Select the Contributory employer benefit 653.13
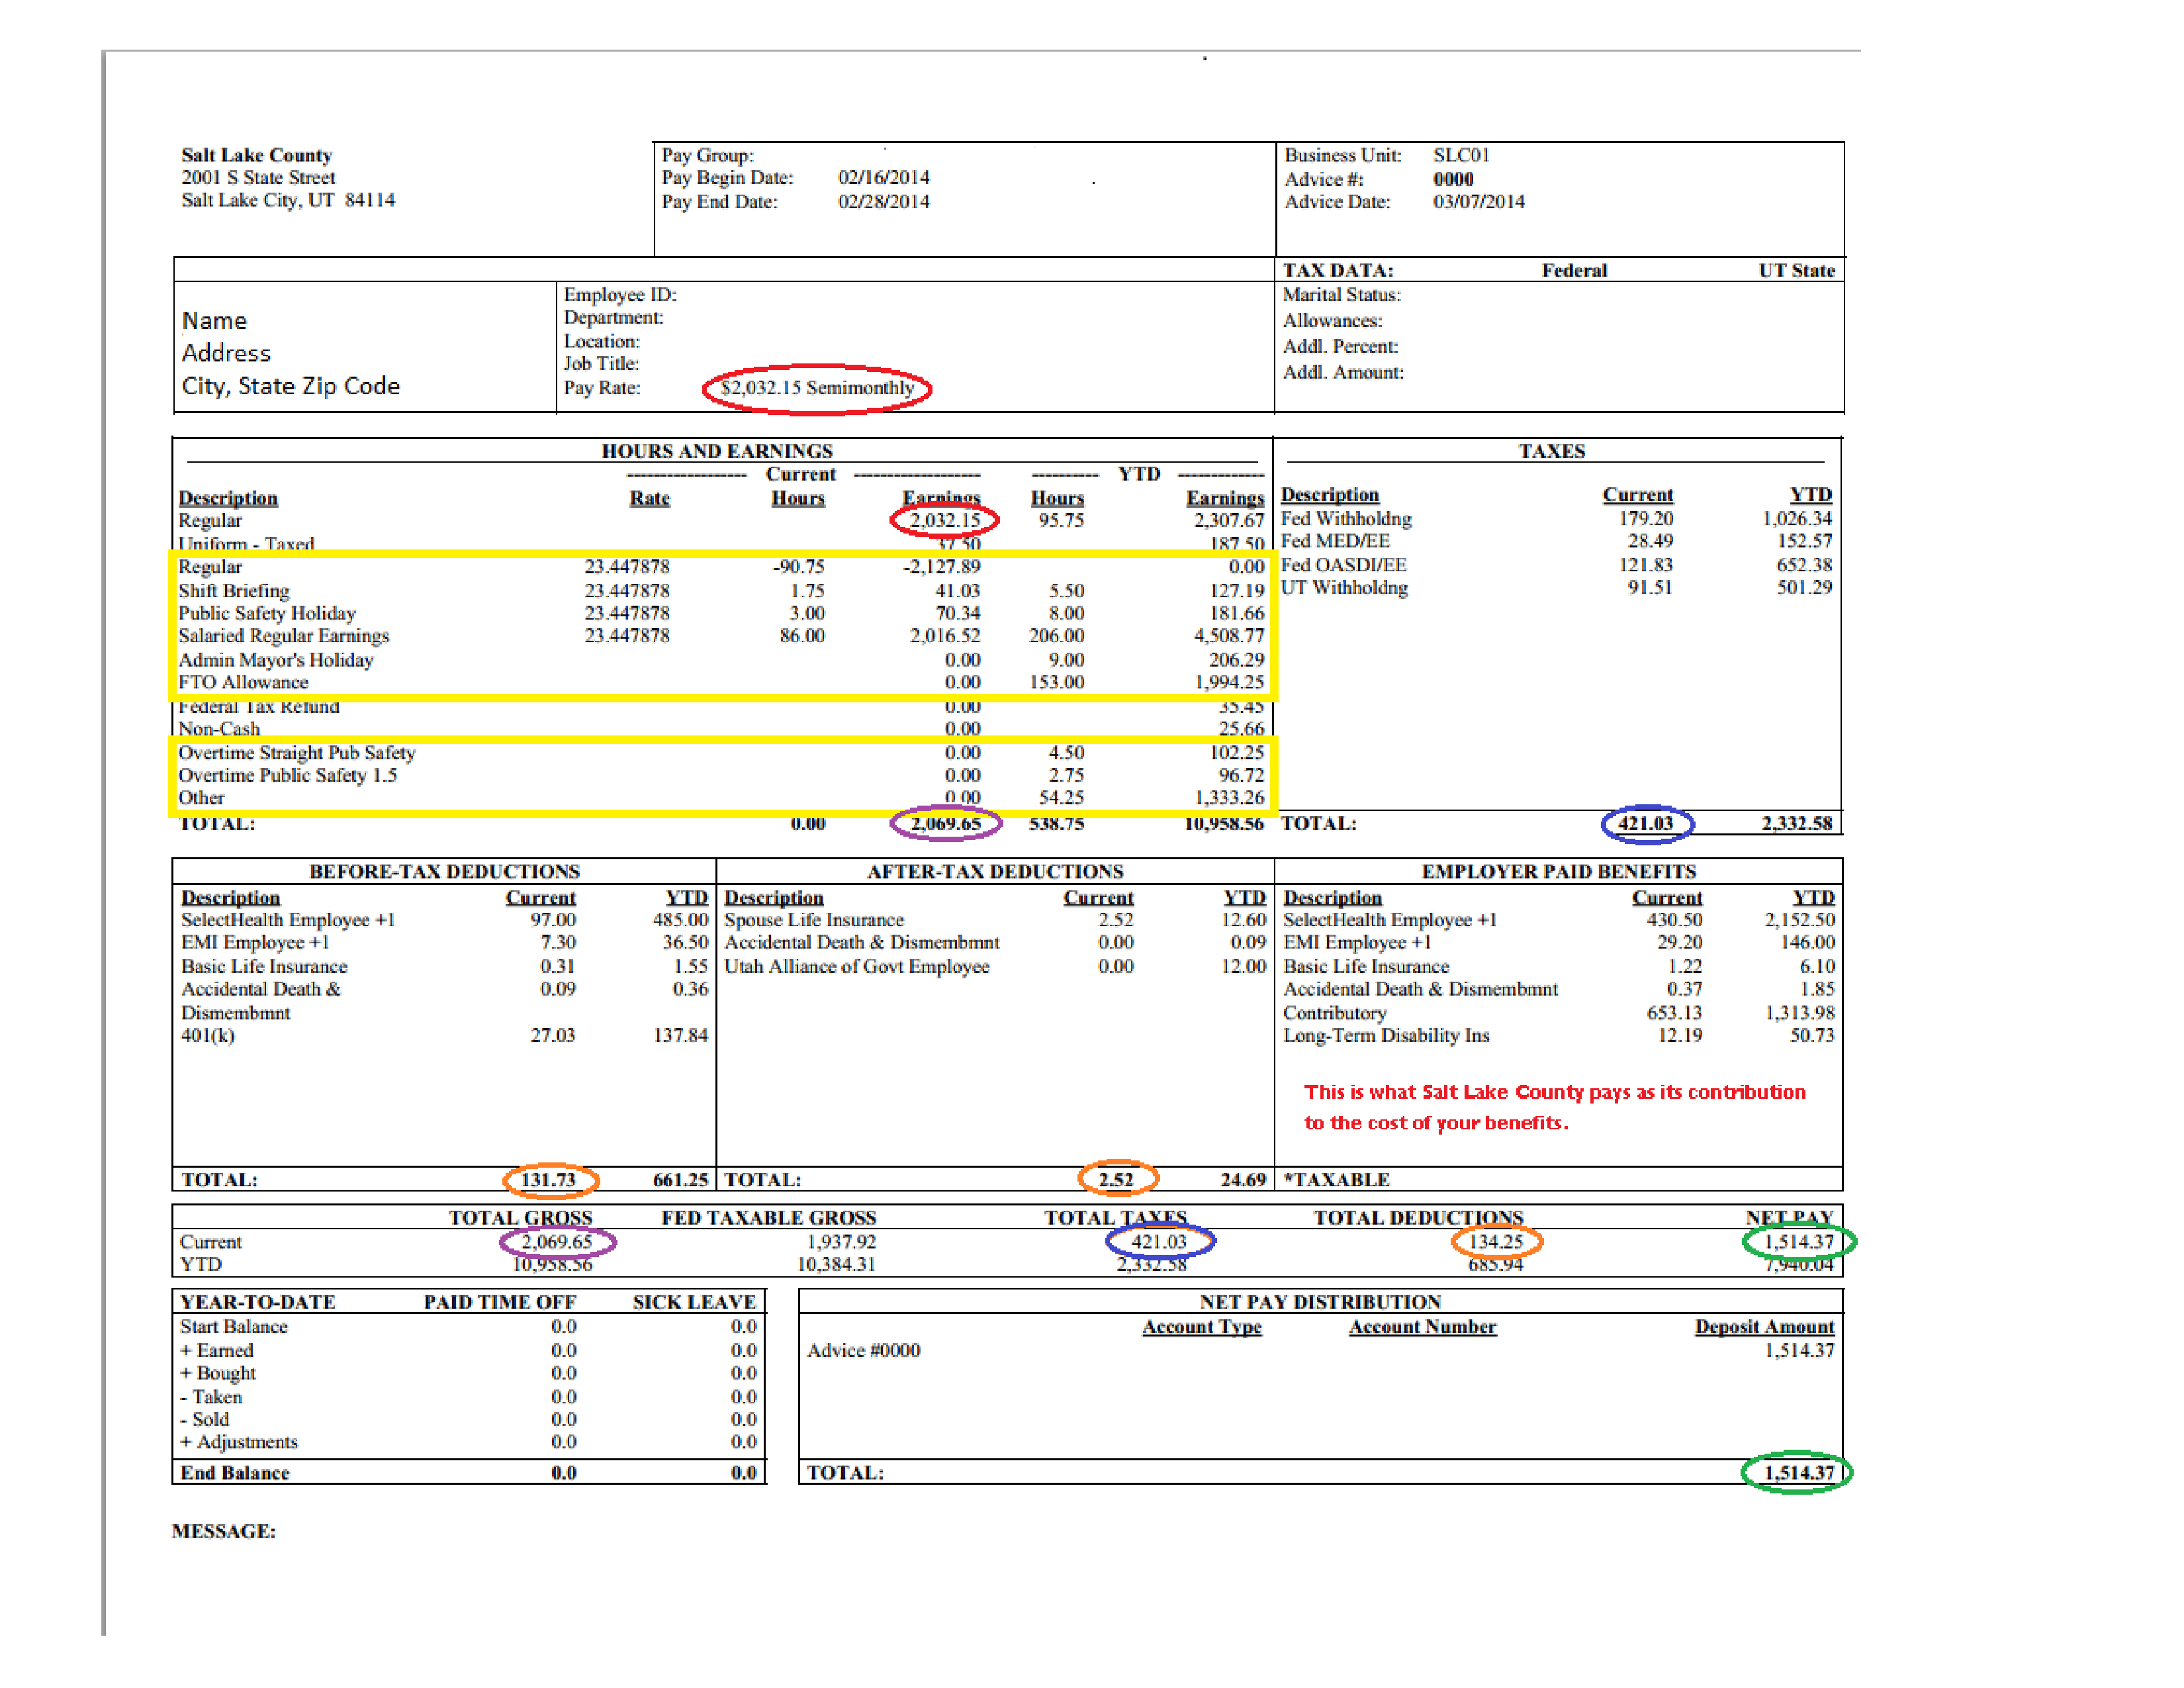This screenshot has width=2184, height=1688. [1674, 1012]
